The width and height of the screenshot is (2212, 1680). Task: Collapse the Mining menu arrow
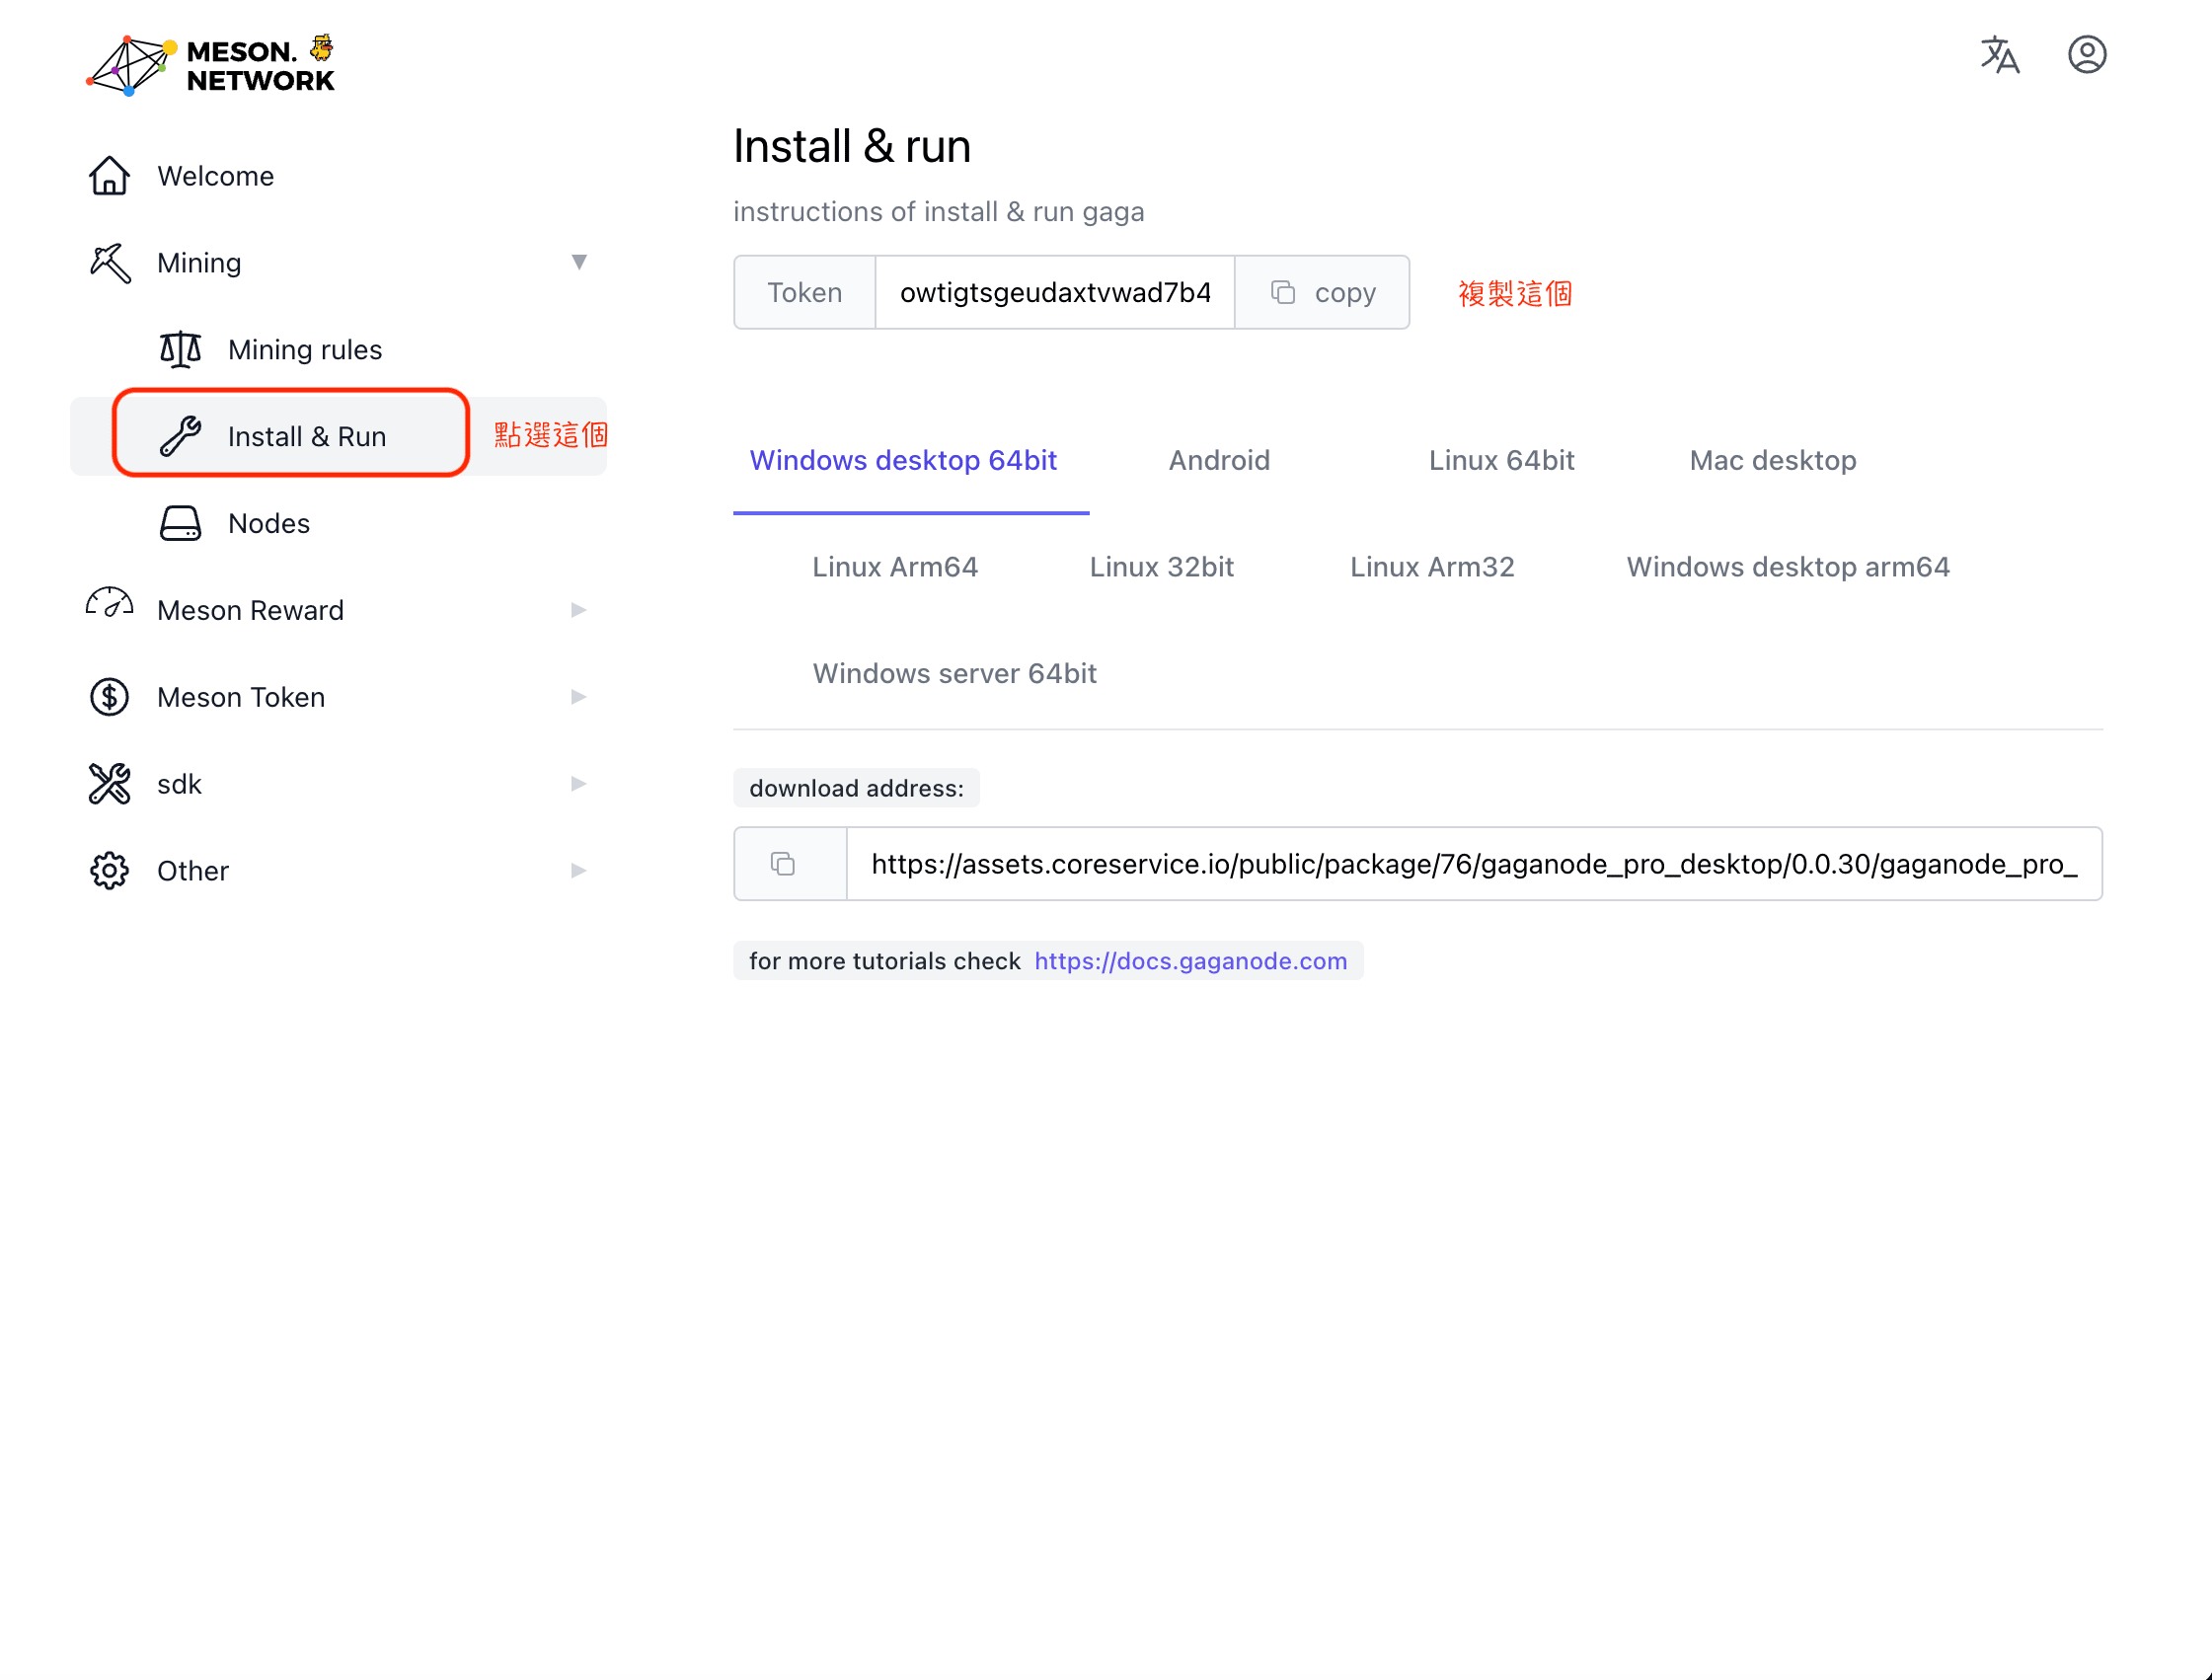tap(578, 262)
